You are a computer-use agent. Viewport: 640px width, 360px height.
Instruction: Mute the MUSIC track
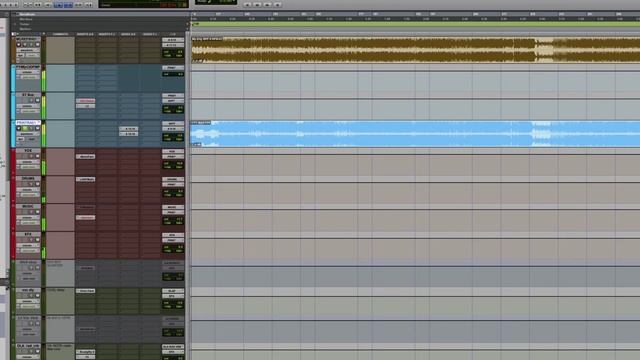[38, 212]
